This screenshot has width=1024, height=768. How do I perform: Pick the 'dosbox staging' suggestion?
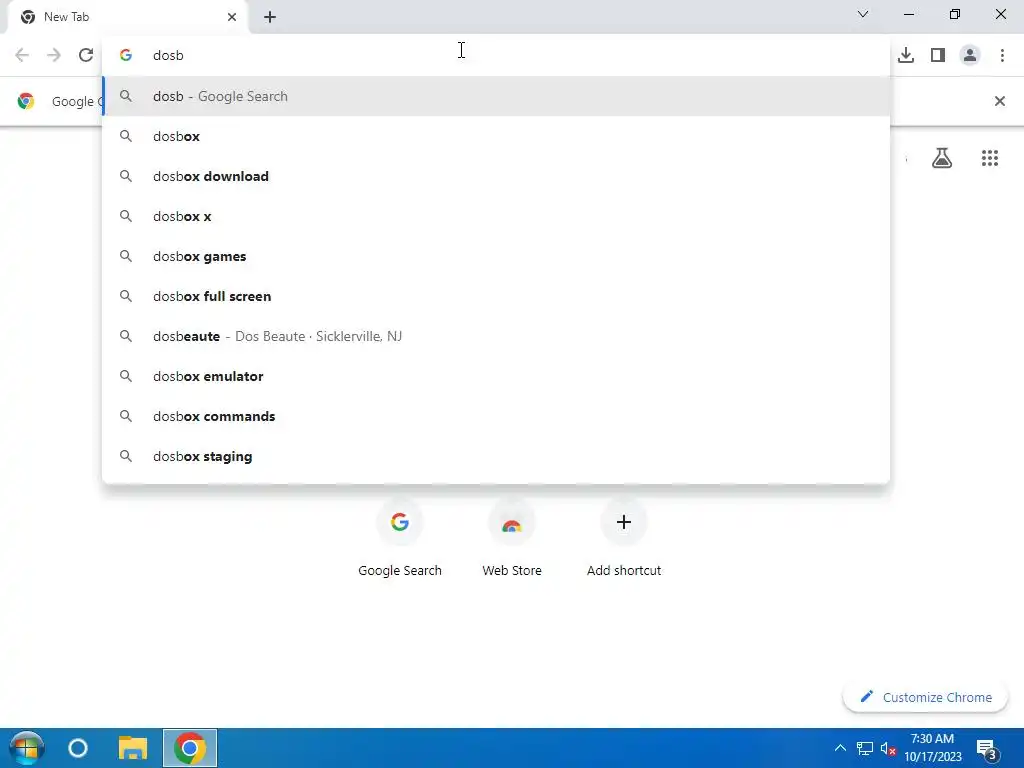[496, 456]
